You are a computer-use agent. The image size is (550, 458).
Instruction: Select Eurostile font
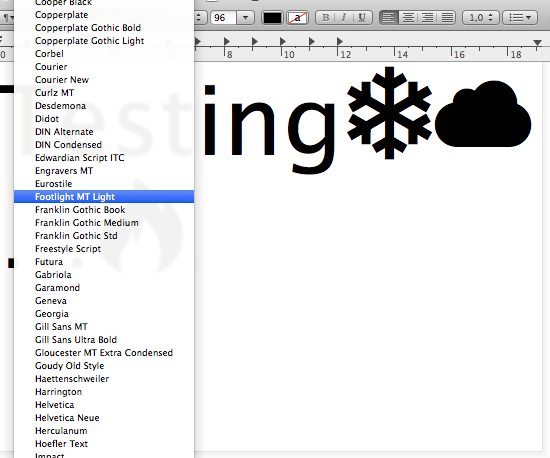click(x=104, y=183)
